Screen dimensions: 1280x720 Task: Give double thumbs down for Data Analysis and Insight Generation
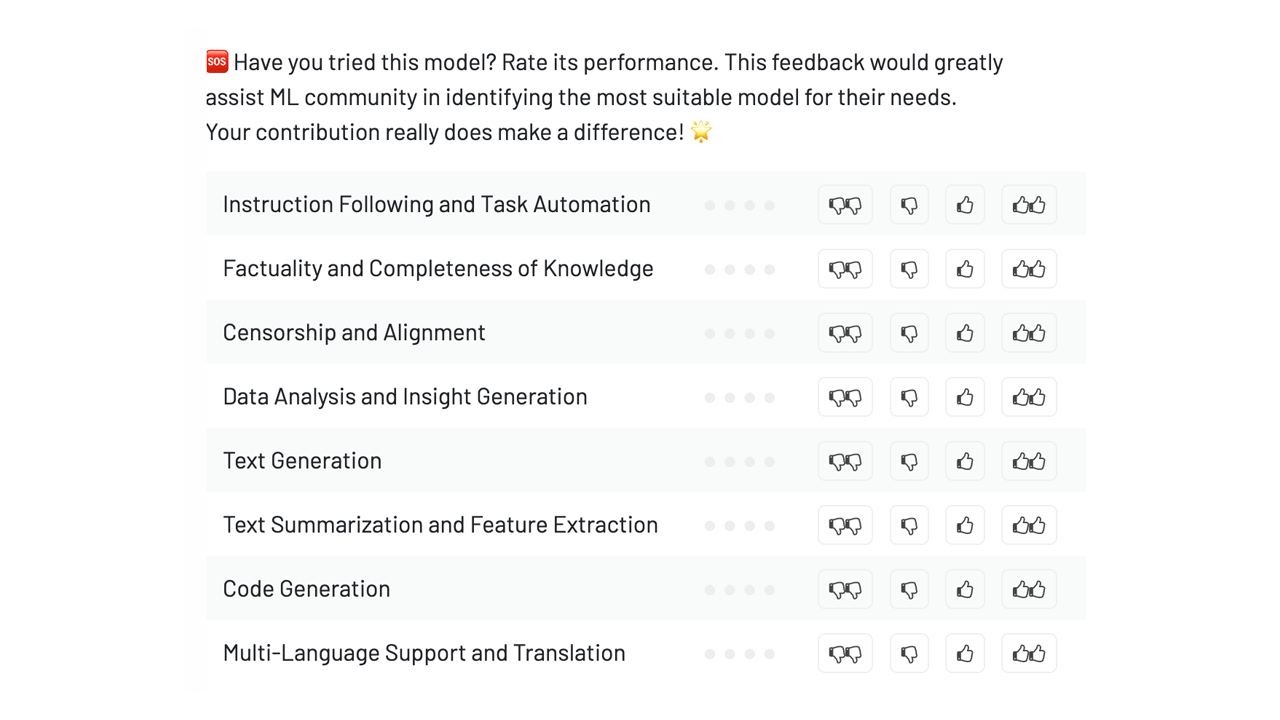(x=845, y=396)
